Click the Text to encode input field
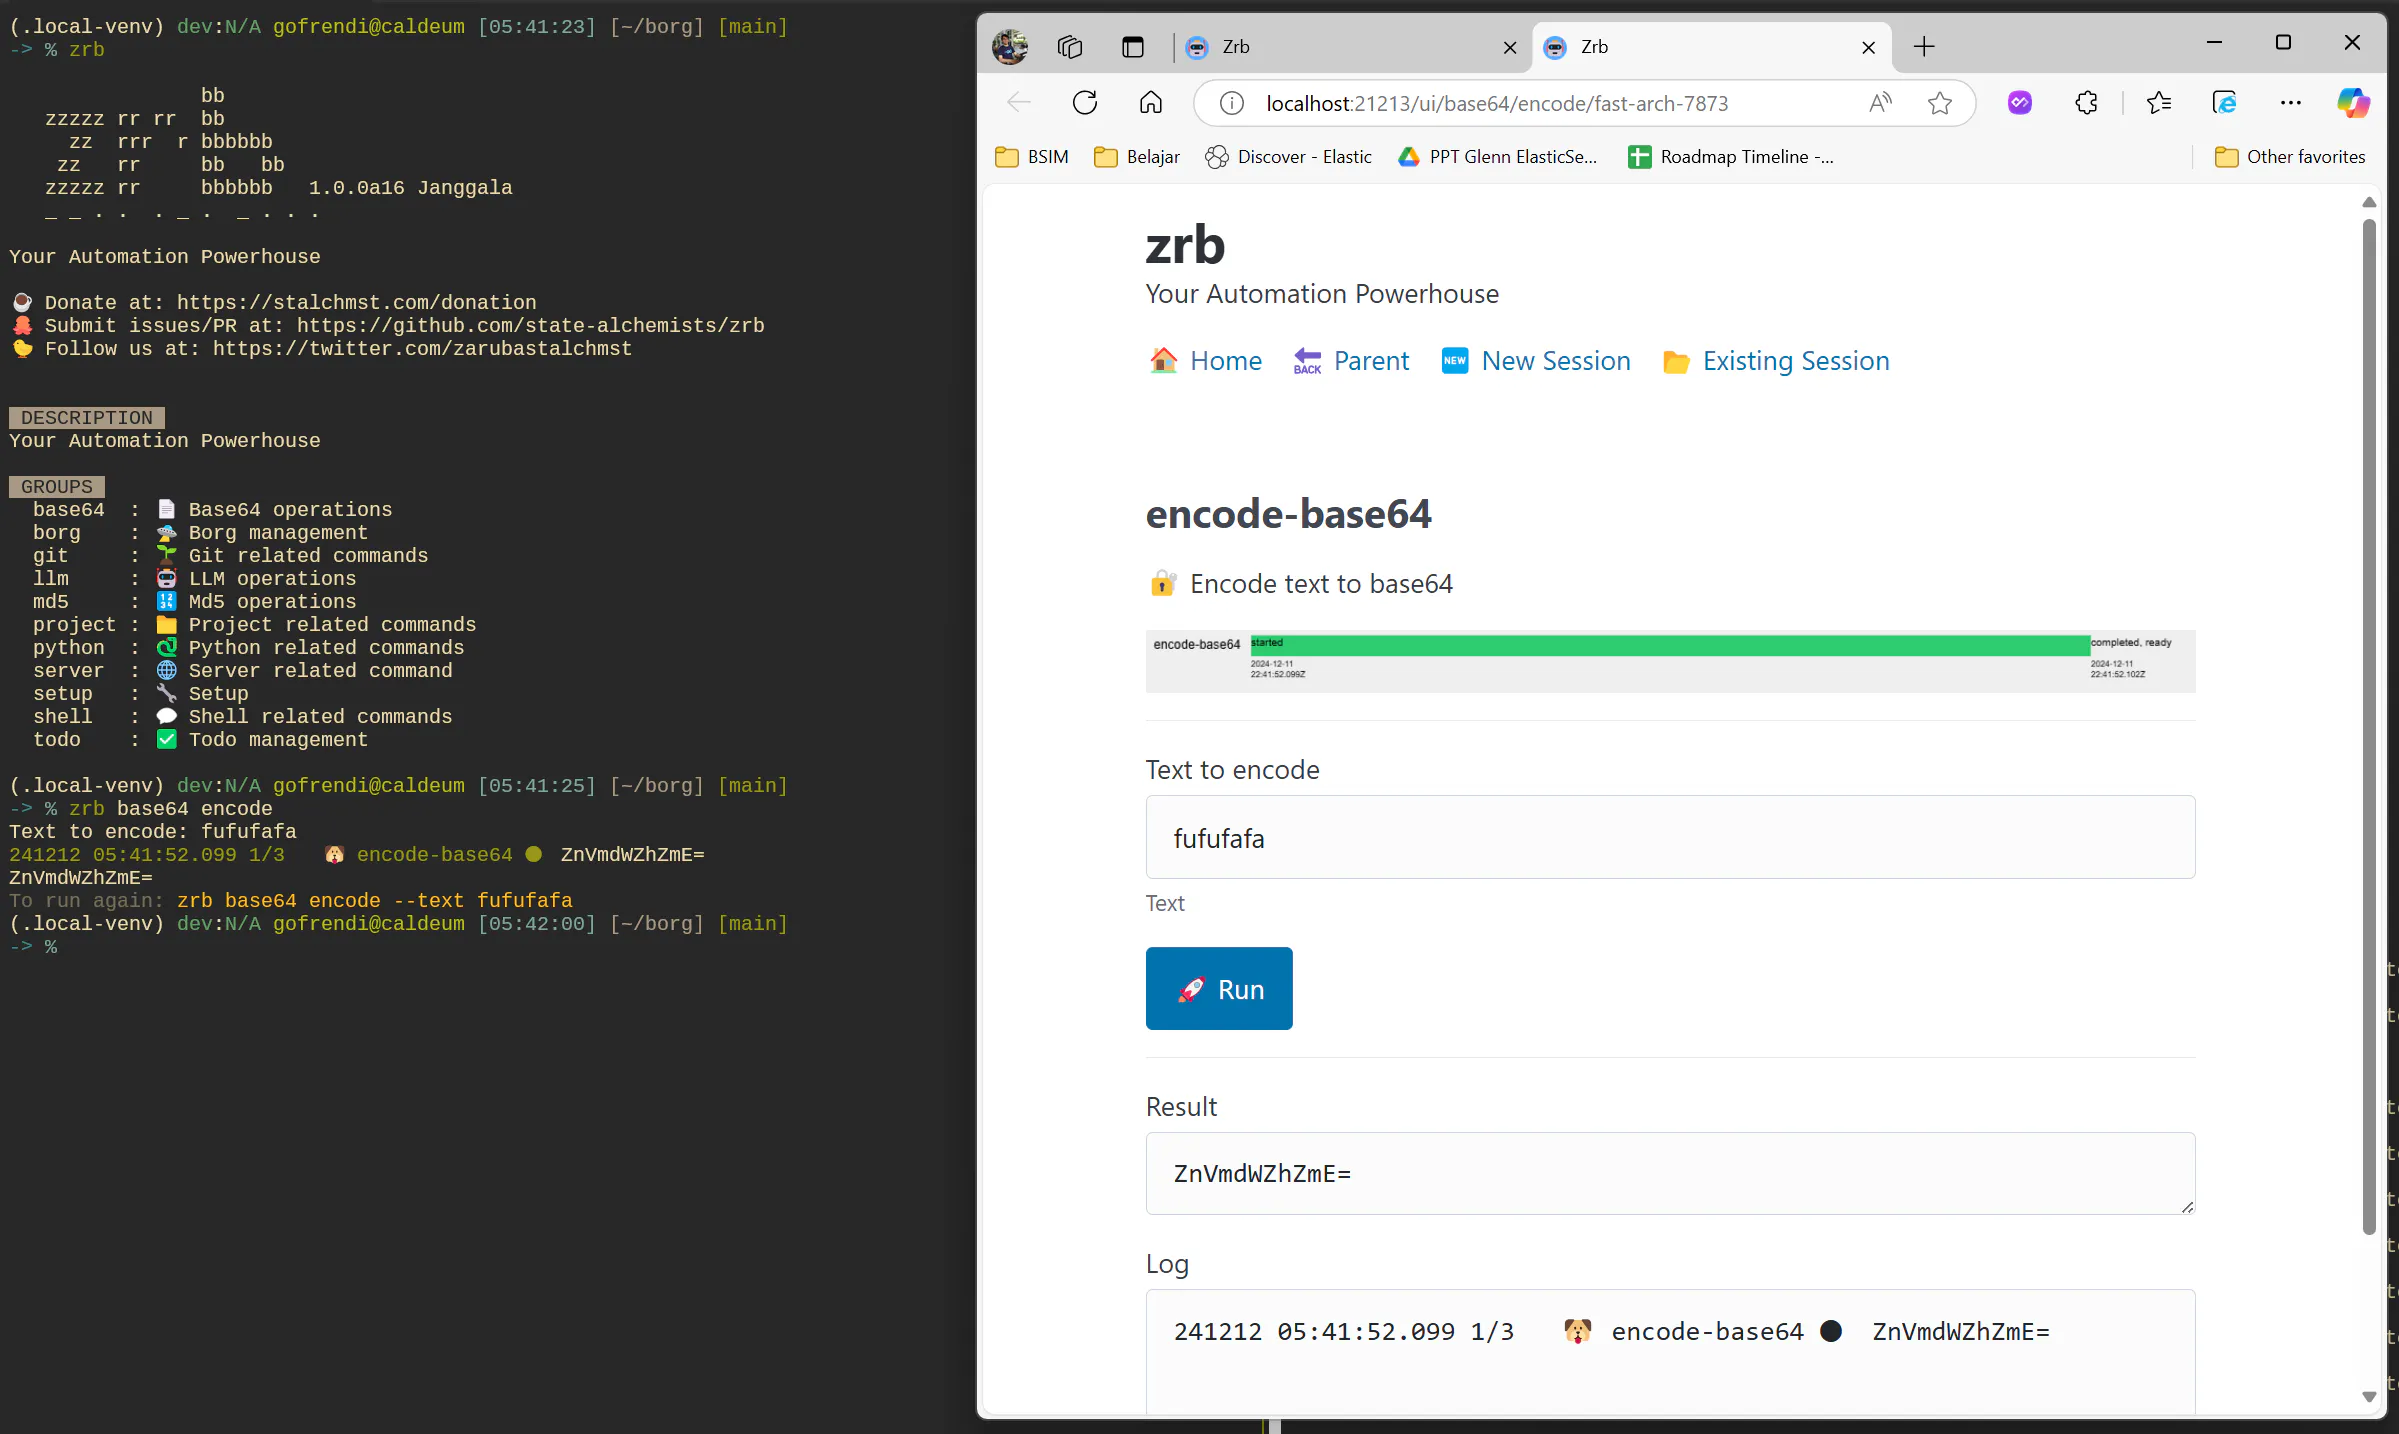The image size is (2399, 1434). point(1670,838)
